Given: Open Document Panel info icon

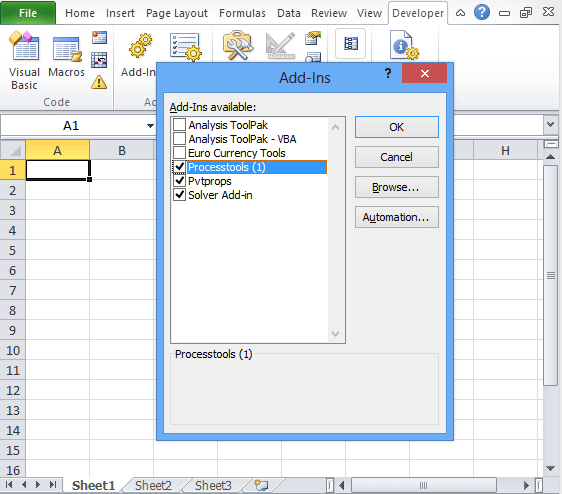Looking at the screenshot, I should click(x=404, y=45).
